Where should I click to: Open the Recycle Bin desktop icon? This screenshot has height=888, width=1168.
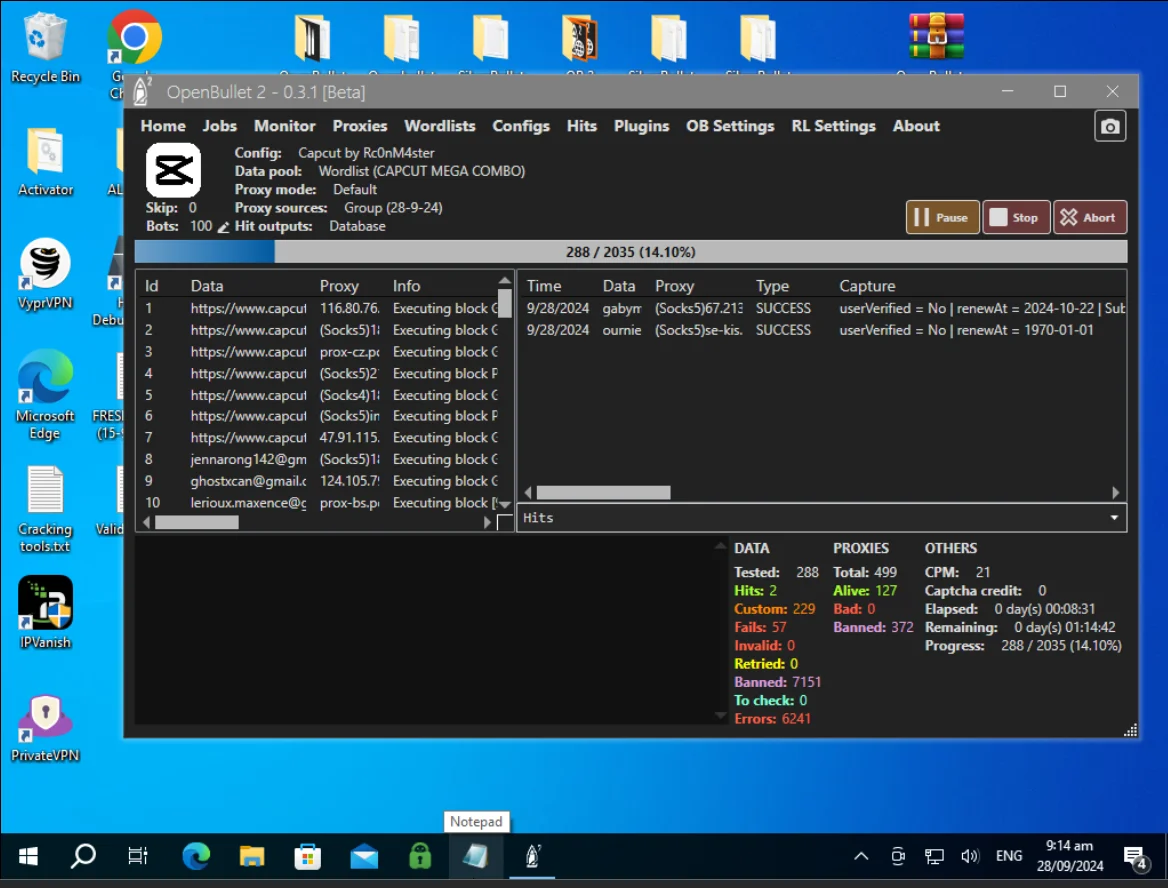coord(45,47)
